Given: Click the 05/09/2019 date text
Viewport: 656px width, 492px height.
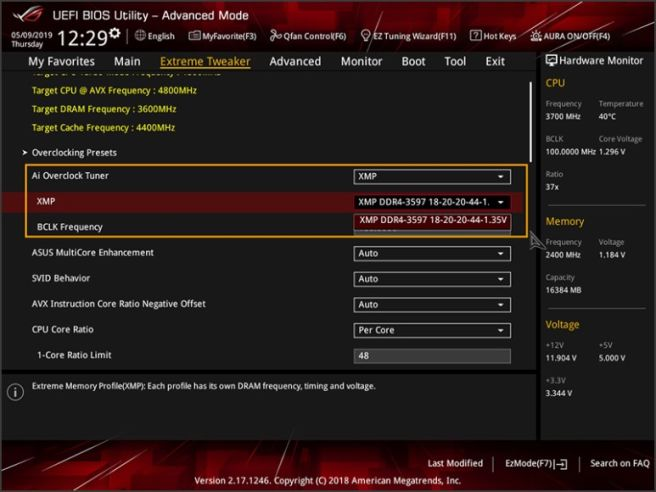Looking at the screenshot, I should pyautogui.click(x=32, y=35).
